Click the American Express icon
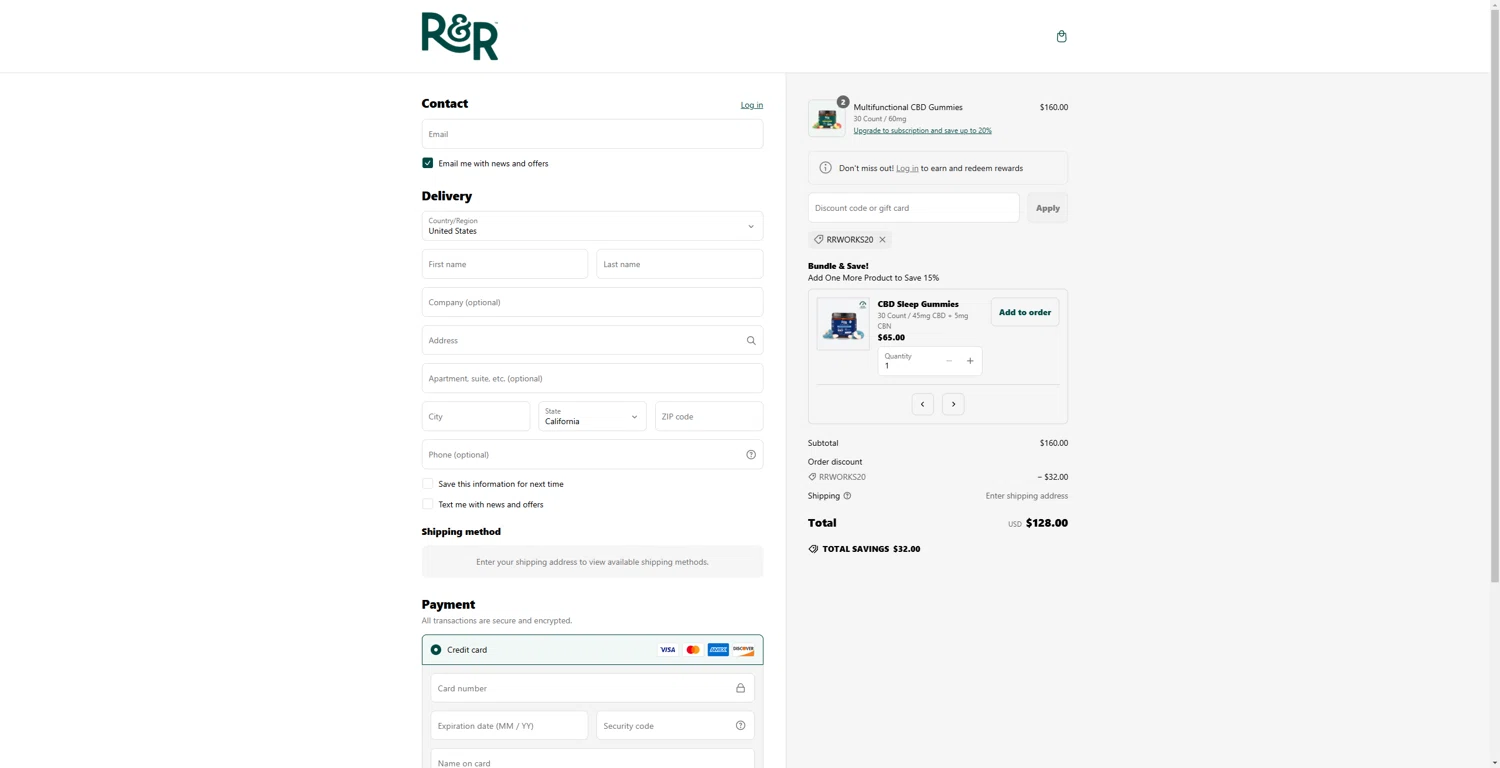 [718, 650]
